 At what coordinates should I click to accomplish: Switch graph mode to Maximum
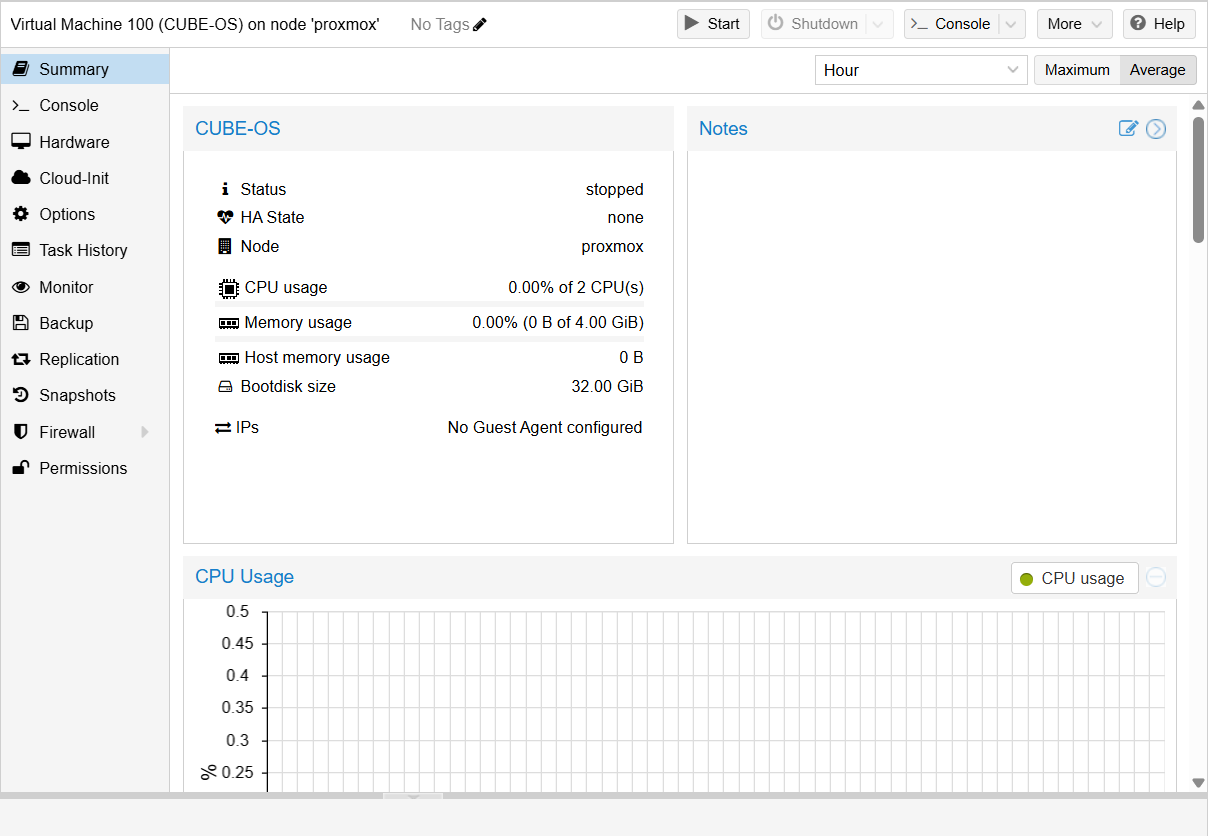pyautogui.click(x=1077, y=70)
